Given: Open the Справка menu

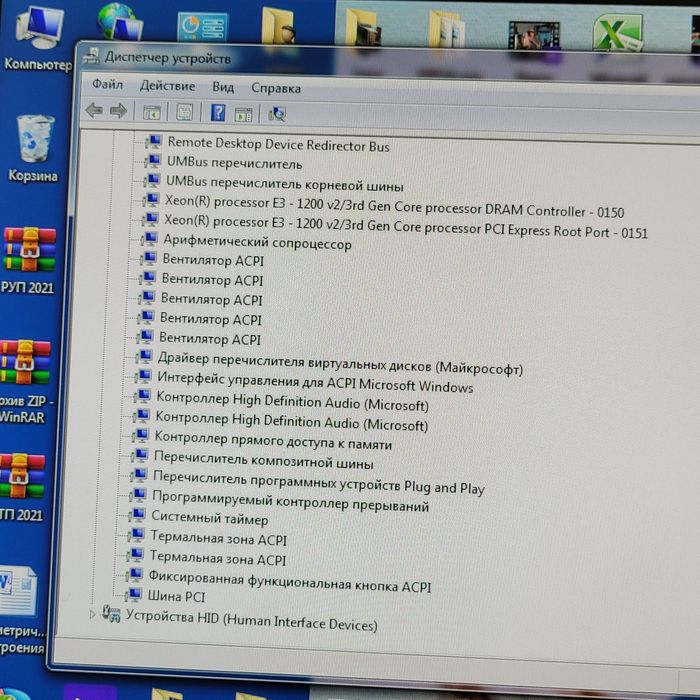Looking at the screenshot, I should point(276,88).
